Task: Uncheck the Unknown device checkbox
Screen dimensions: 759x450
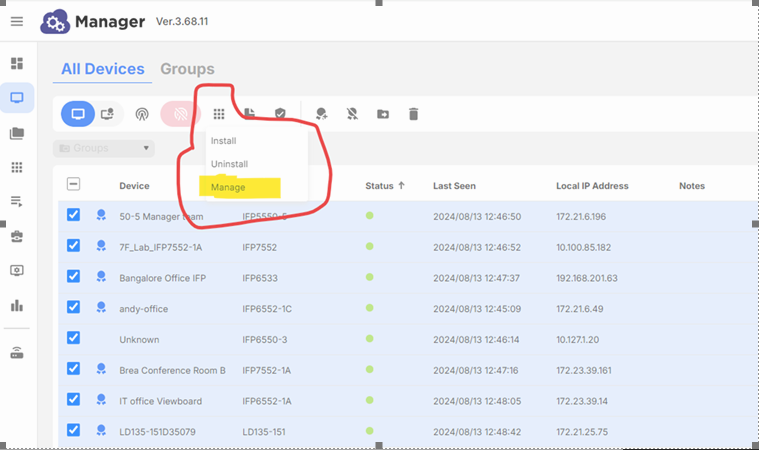Action: 74,338
